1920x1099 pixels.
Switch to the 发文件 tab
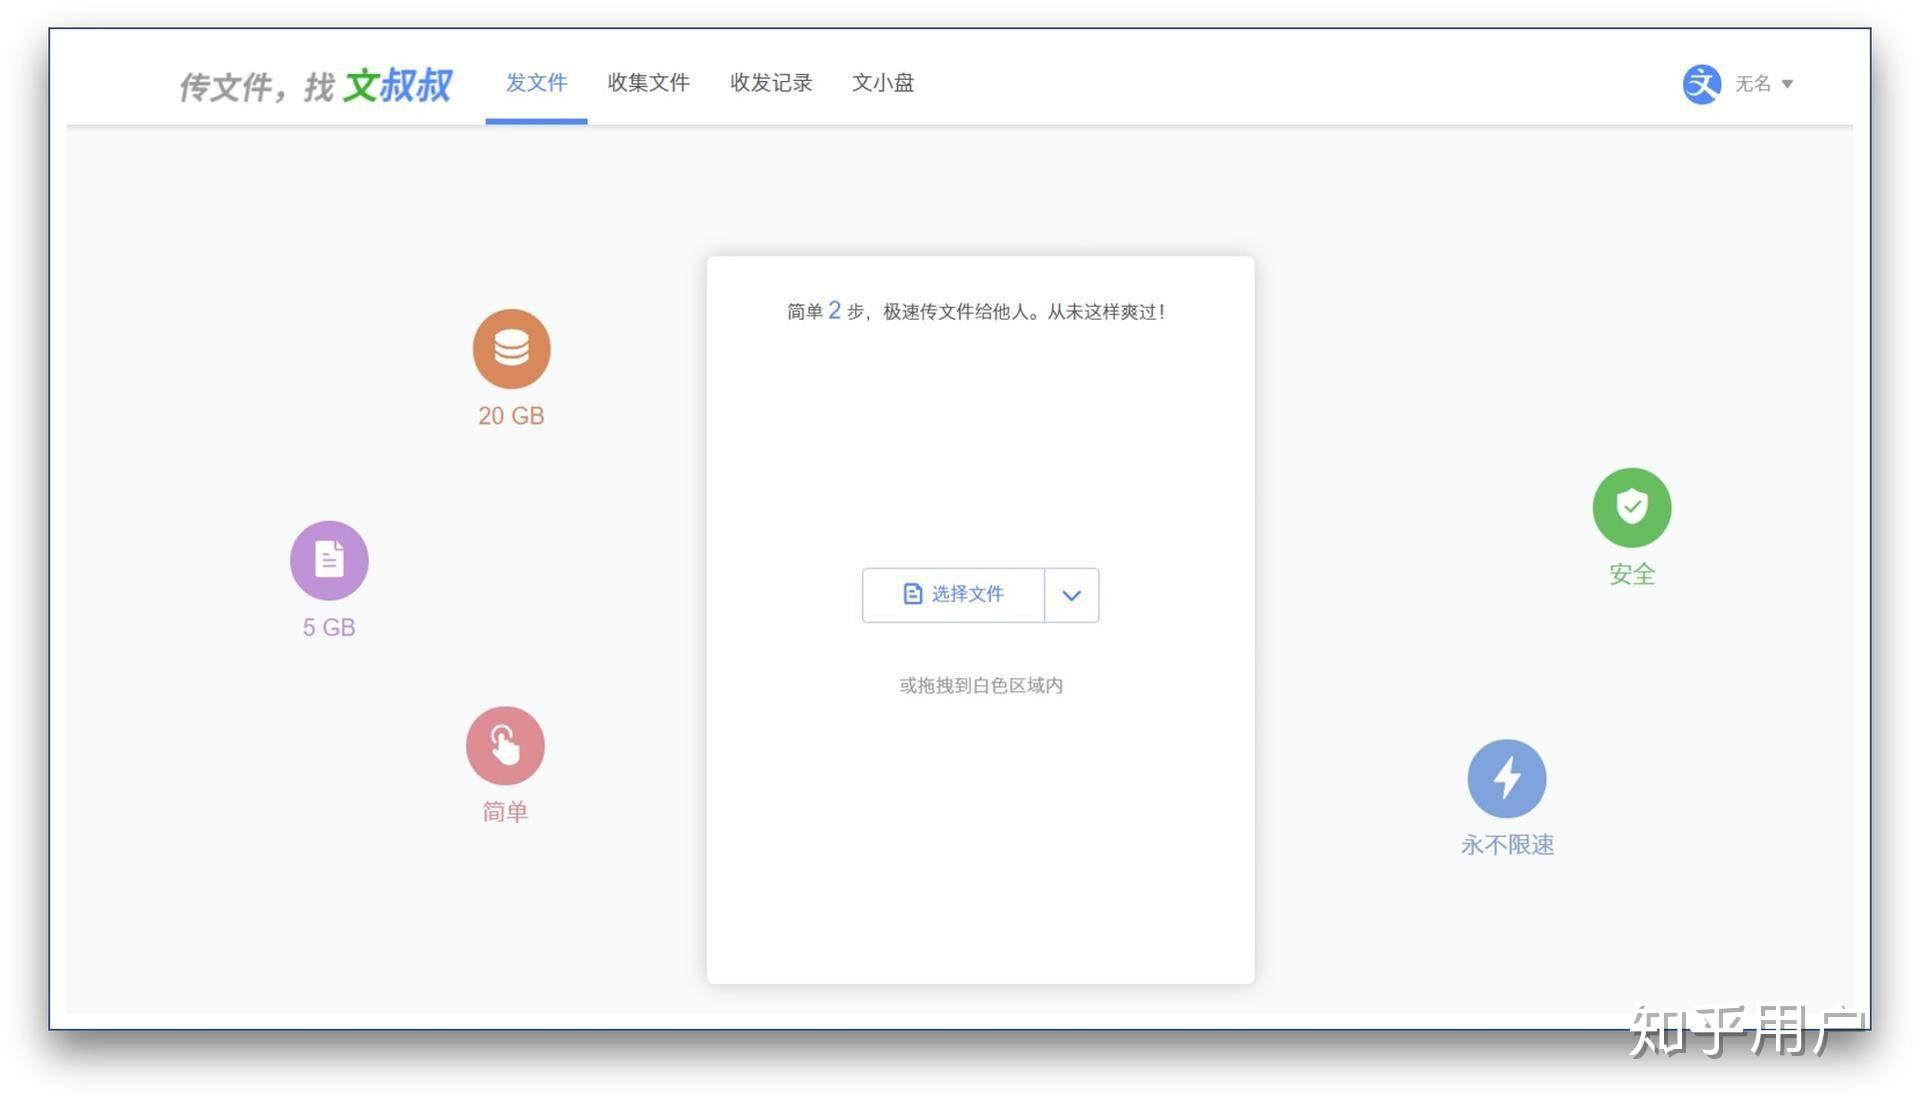click(536, 83)
